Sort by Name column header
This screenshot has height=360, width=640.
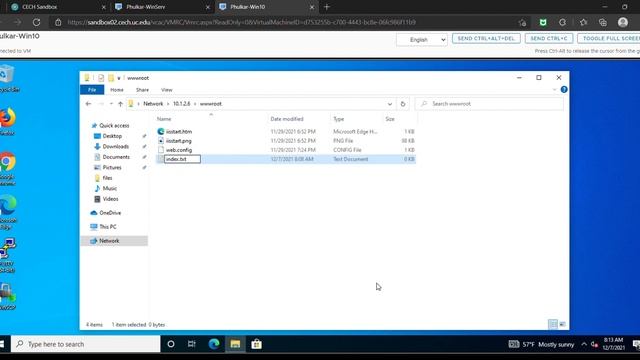[164, 119]
